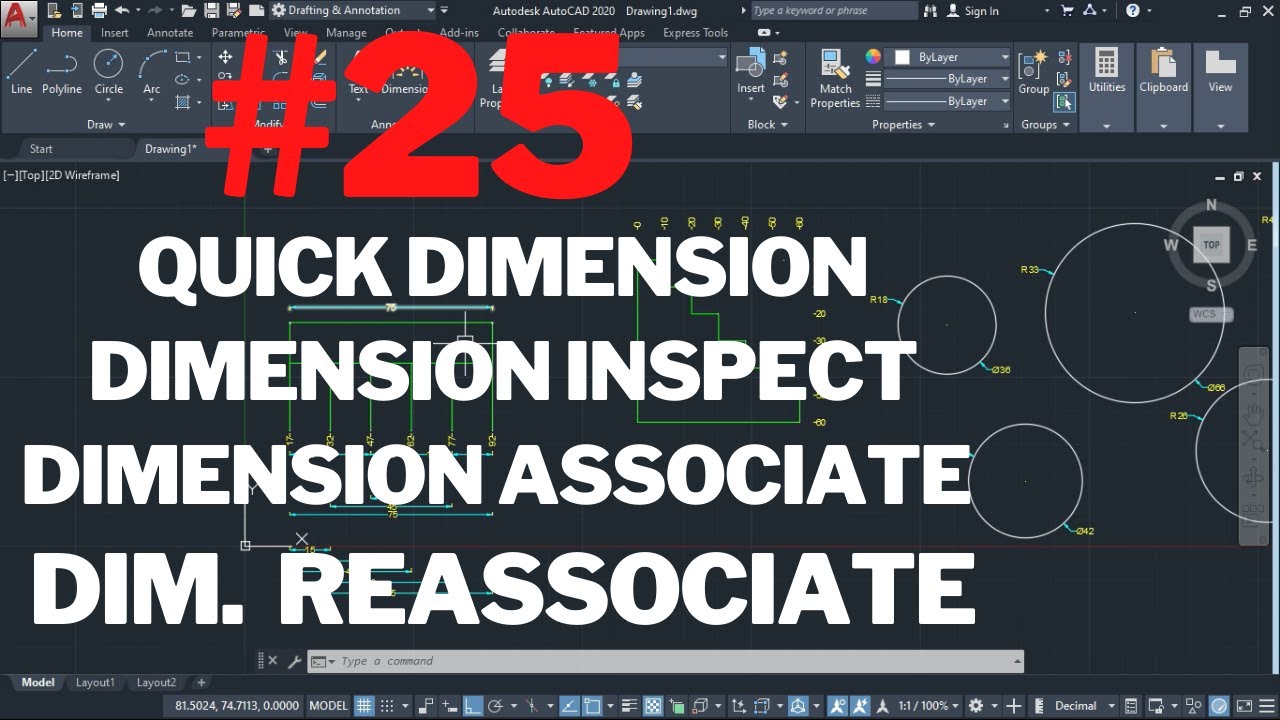
Task: Click the Plot printer icon
Action: coord(98,11)
